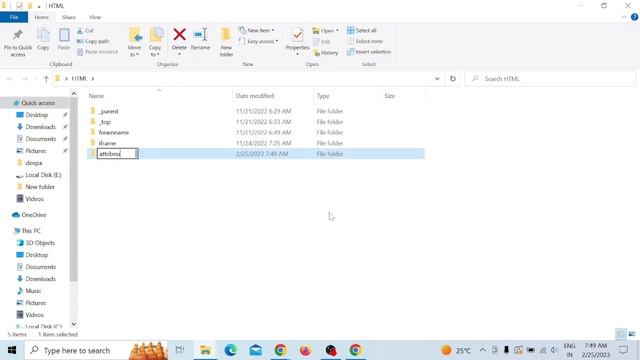Open the File tab
The width and height of the screenshot is (640, 360).
tap(14, 17)
